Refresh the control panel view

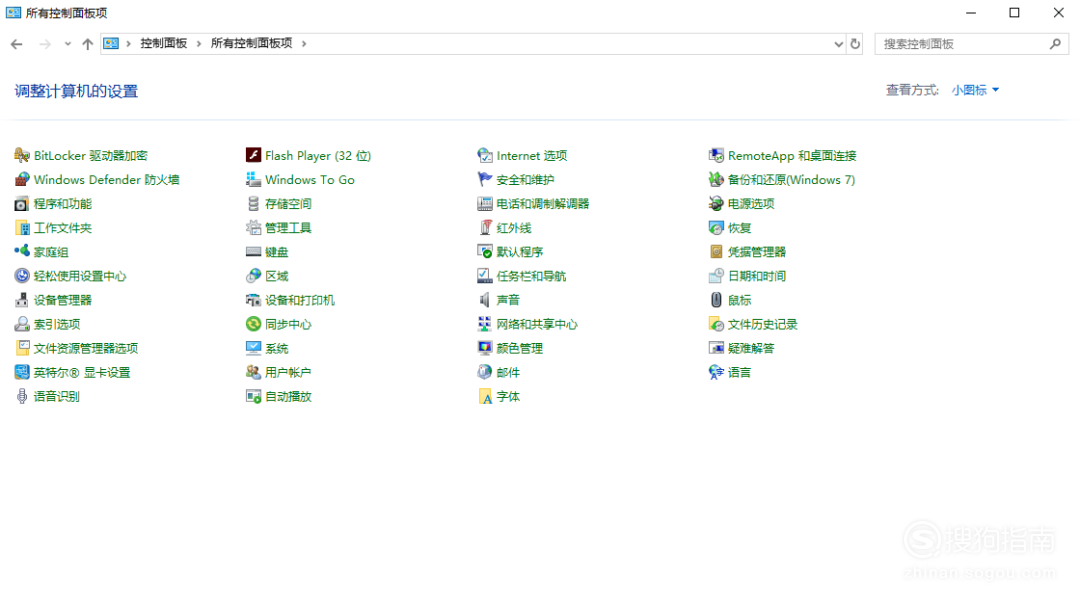[x=855, y=44]
